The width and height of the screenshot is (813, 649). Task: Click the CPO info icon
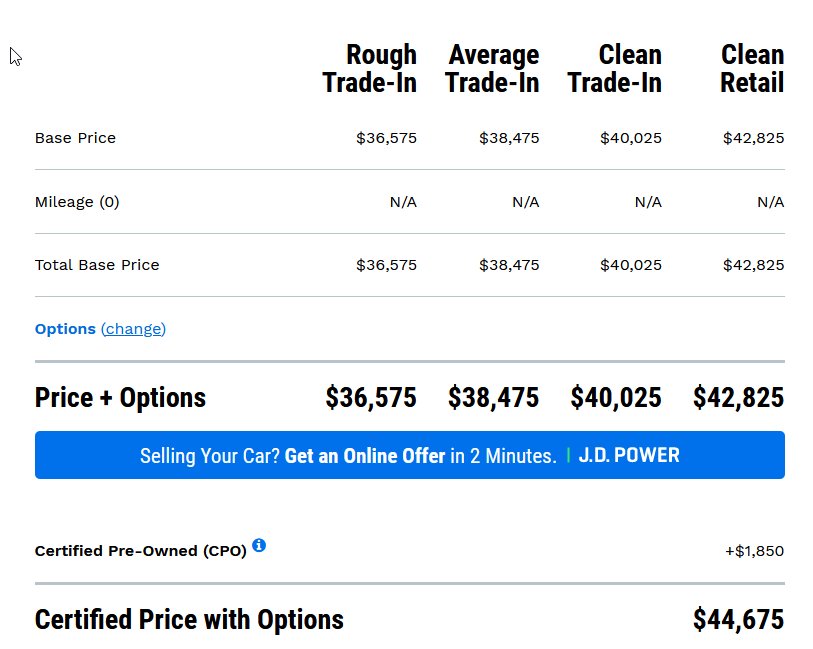259,545
